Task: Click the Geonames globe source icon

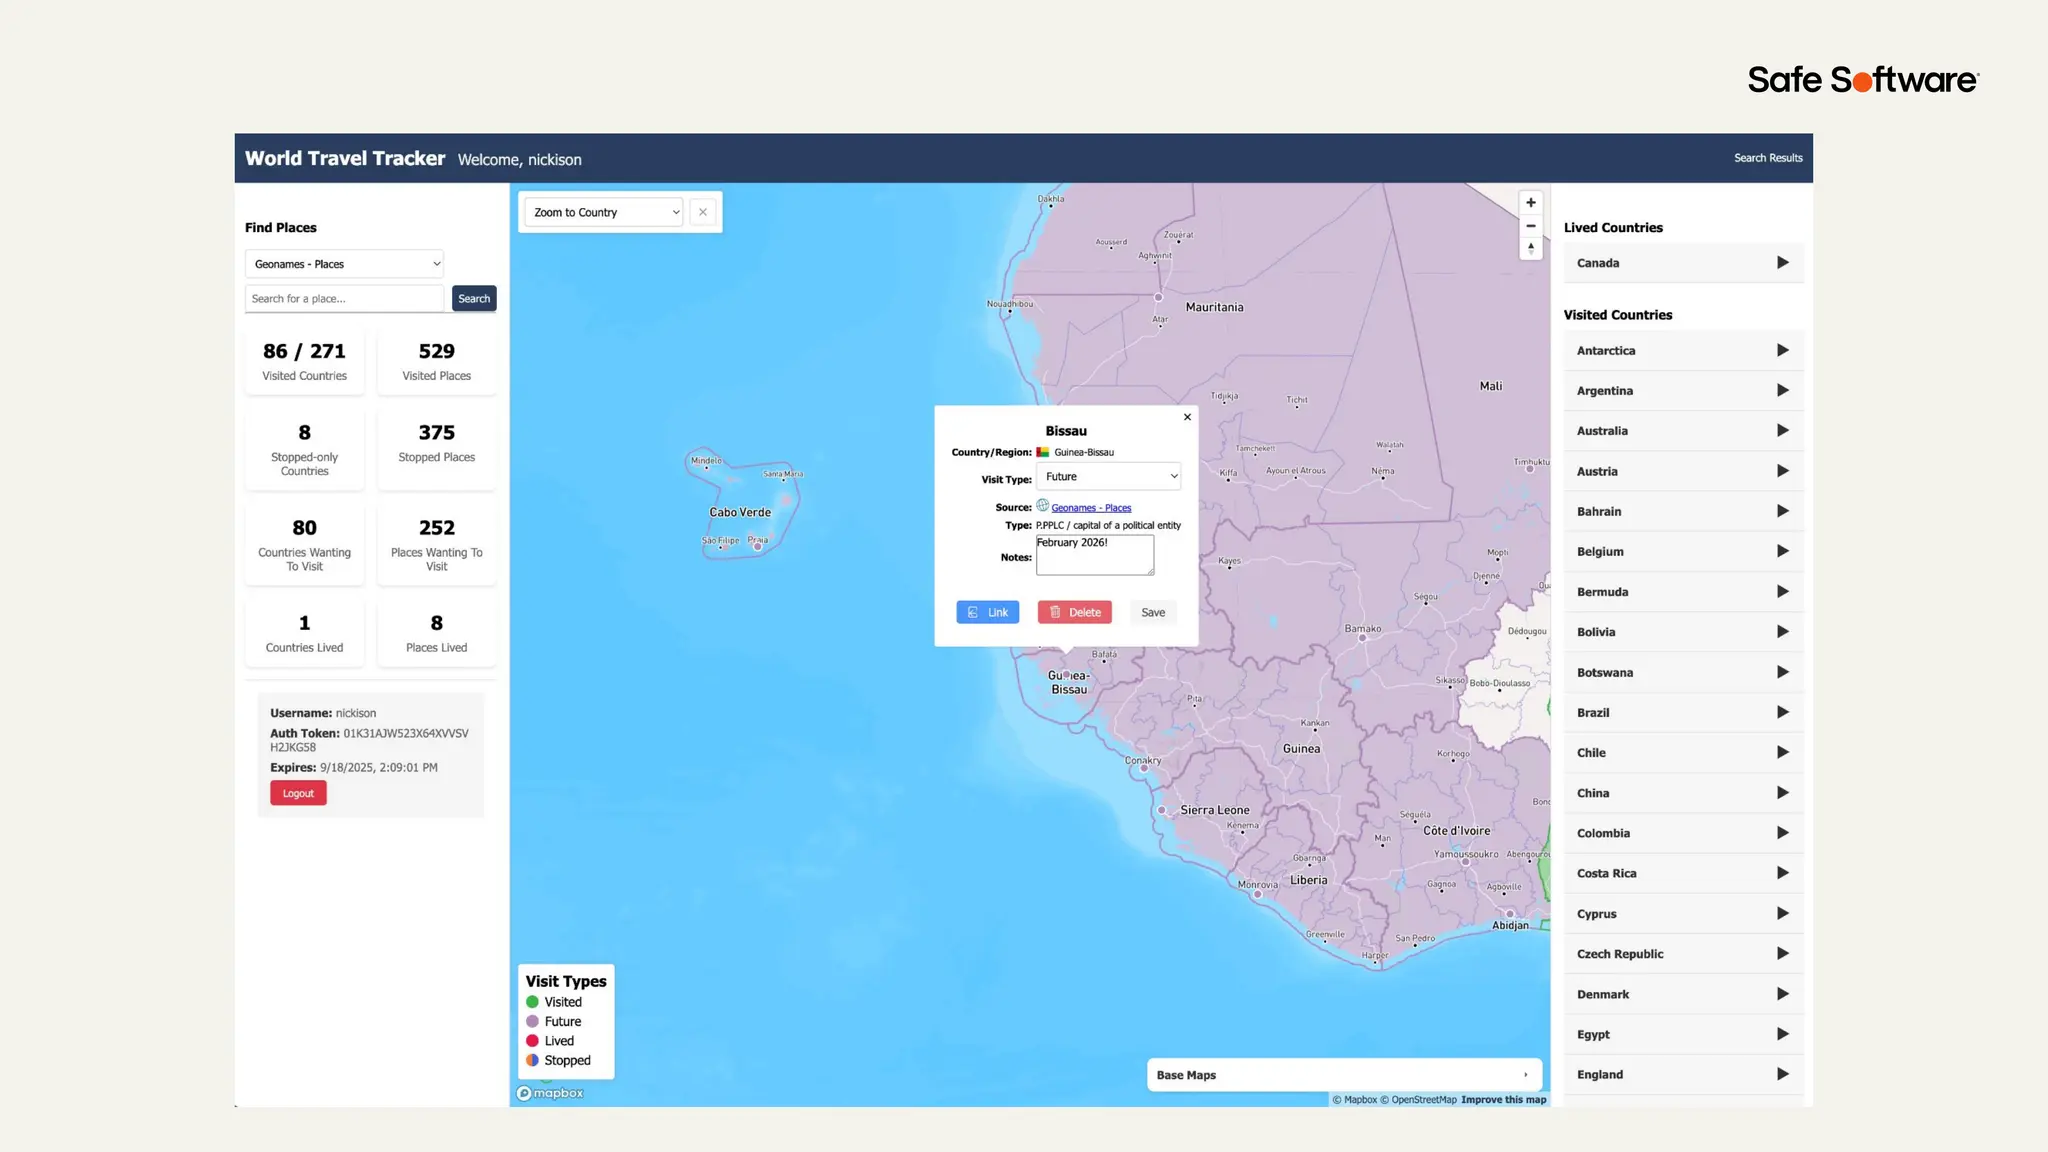Action: [1042, 506]
